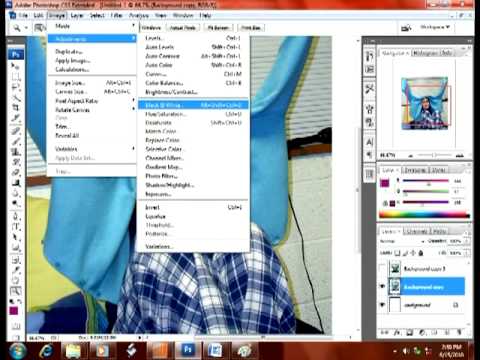Switch to the Histogram tab
The height and width of the screenshot is (360, 480).
[426, 53]
